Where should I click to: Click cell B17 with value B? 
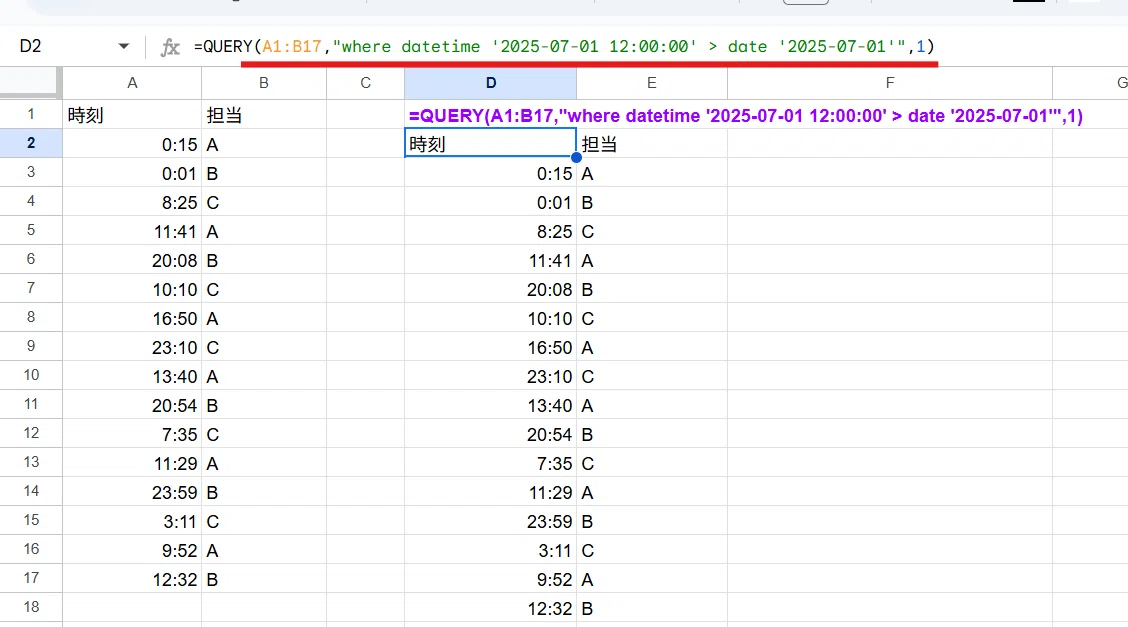[x=264, y=579]
